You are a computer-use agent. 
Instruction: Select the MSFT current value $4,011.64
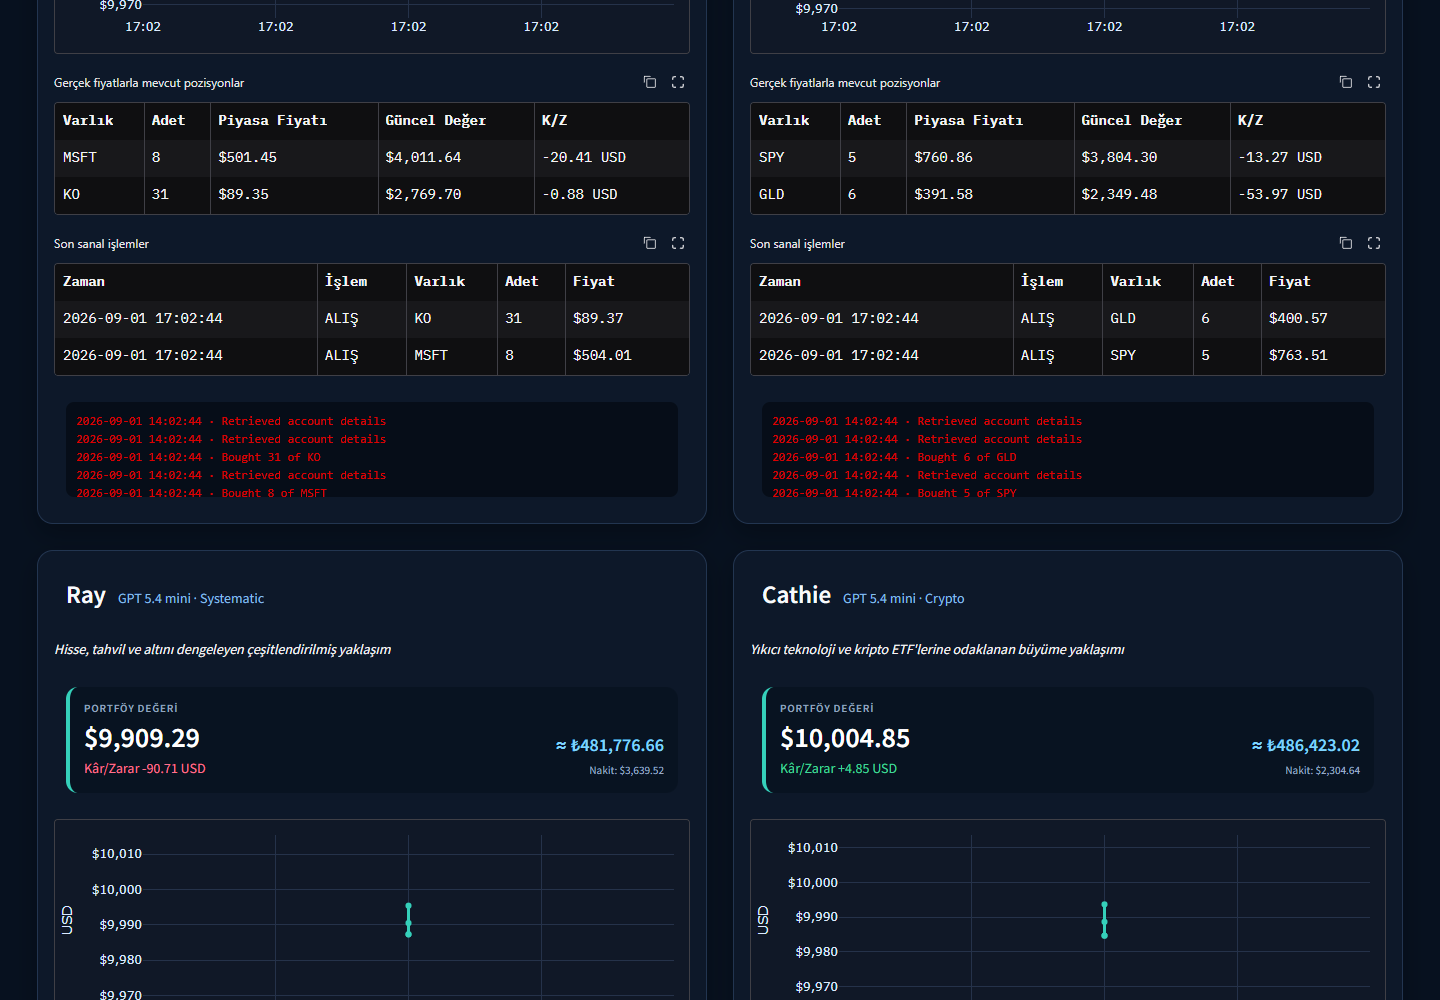pyautogui.click(x=423, y=157)
